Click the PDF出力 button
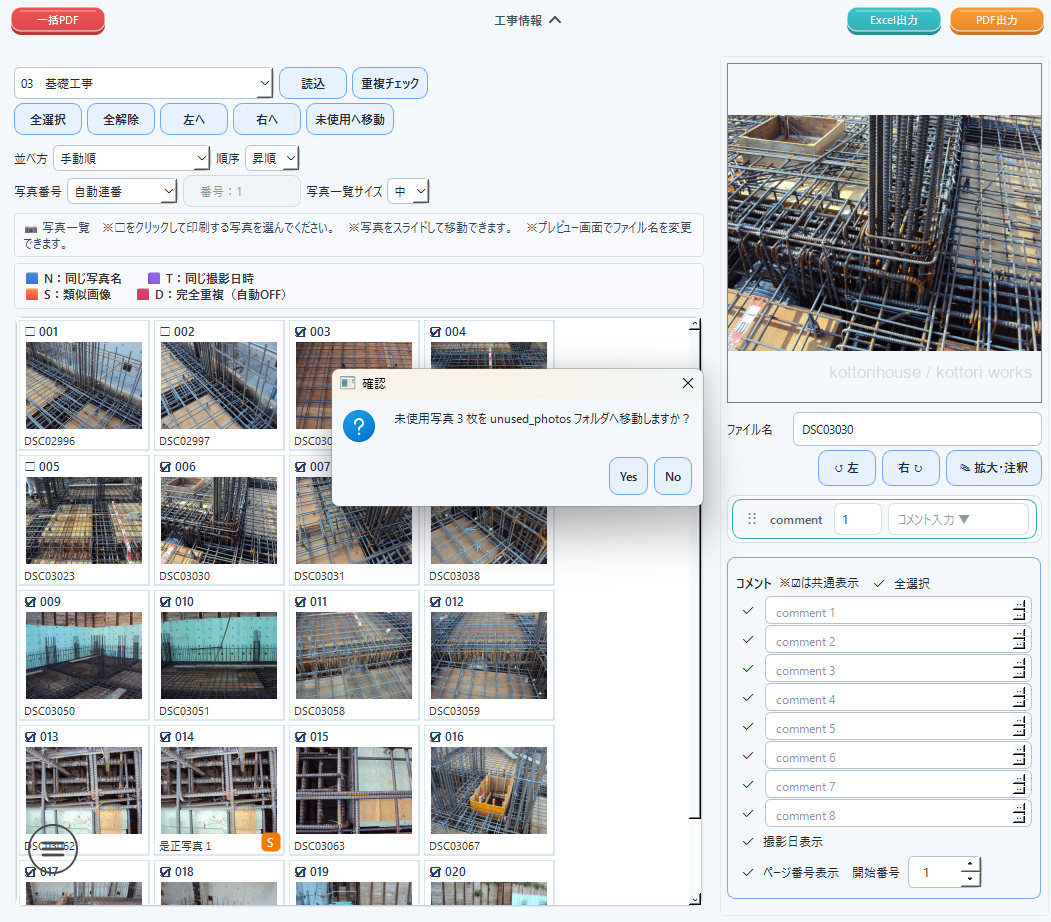The width and height of the screenshot is (1051, 922). coord(996,20)
